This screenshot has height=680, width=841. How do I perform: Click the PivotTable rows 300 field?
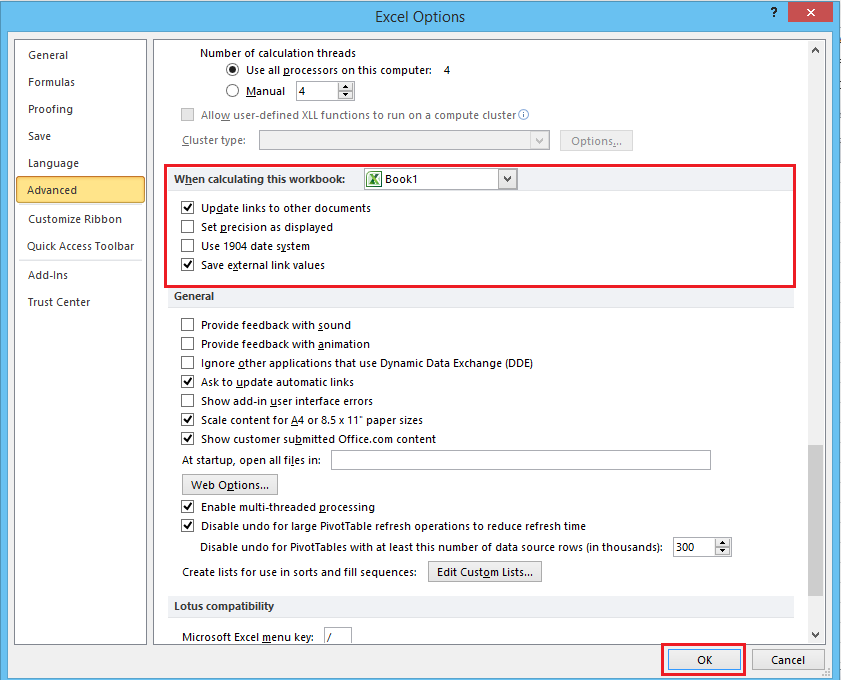pyautogui.click(x=694, y=547)
